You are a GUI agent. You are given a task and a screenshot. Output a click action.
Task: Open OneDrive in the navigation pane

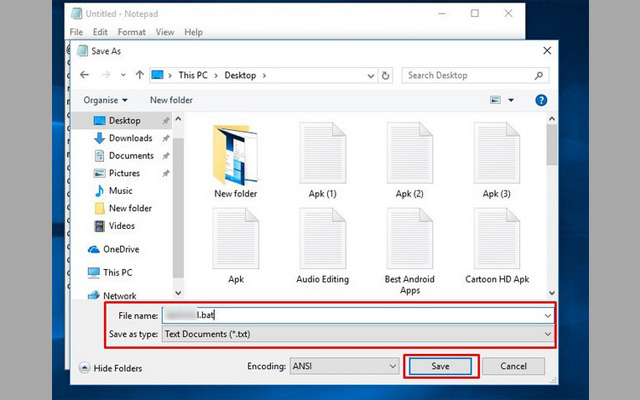[120, 249]
